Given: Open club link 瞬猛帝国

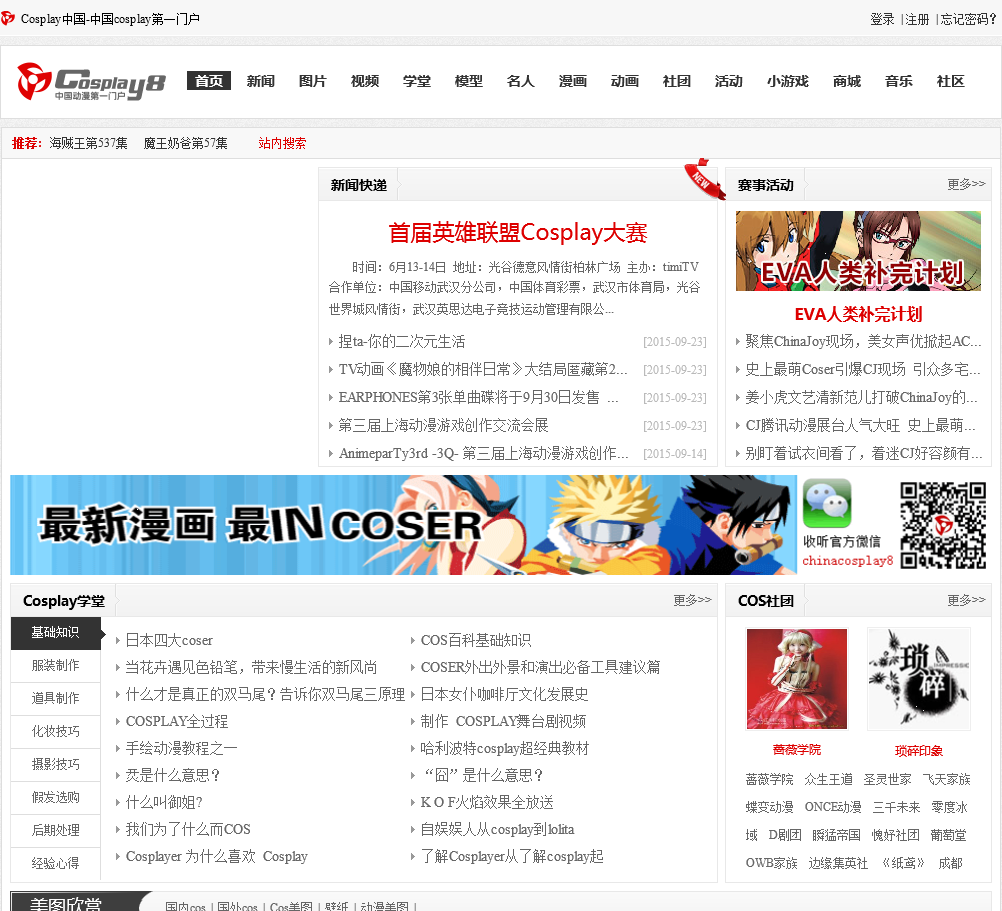Looking at the screenshot, I should click(x=836, y=835).
